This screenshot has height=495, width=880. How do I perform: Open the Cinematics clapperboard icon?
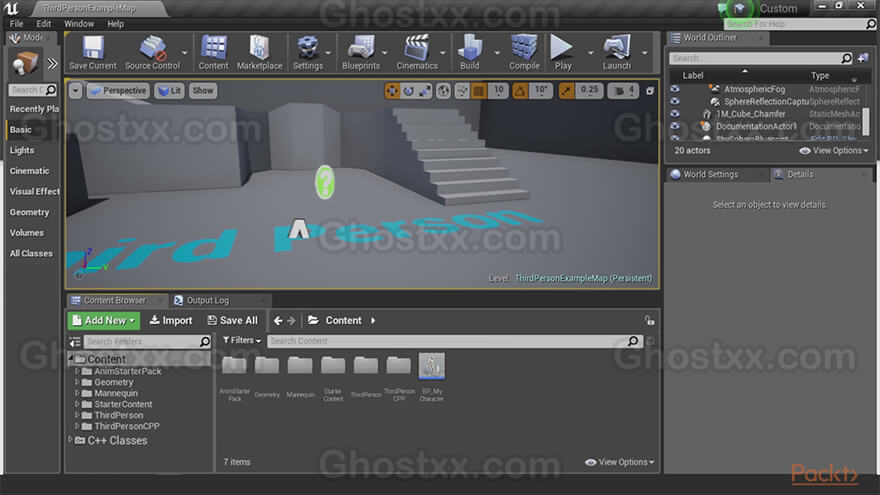point(417,52)
